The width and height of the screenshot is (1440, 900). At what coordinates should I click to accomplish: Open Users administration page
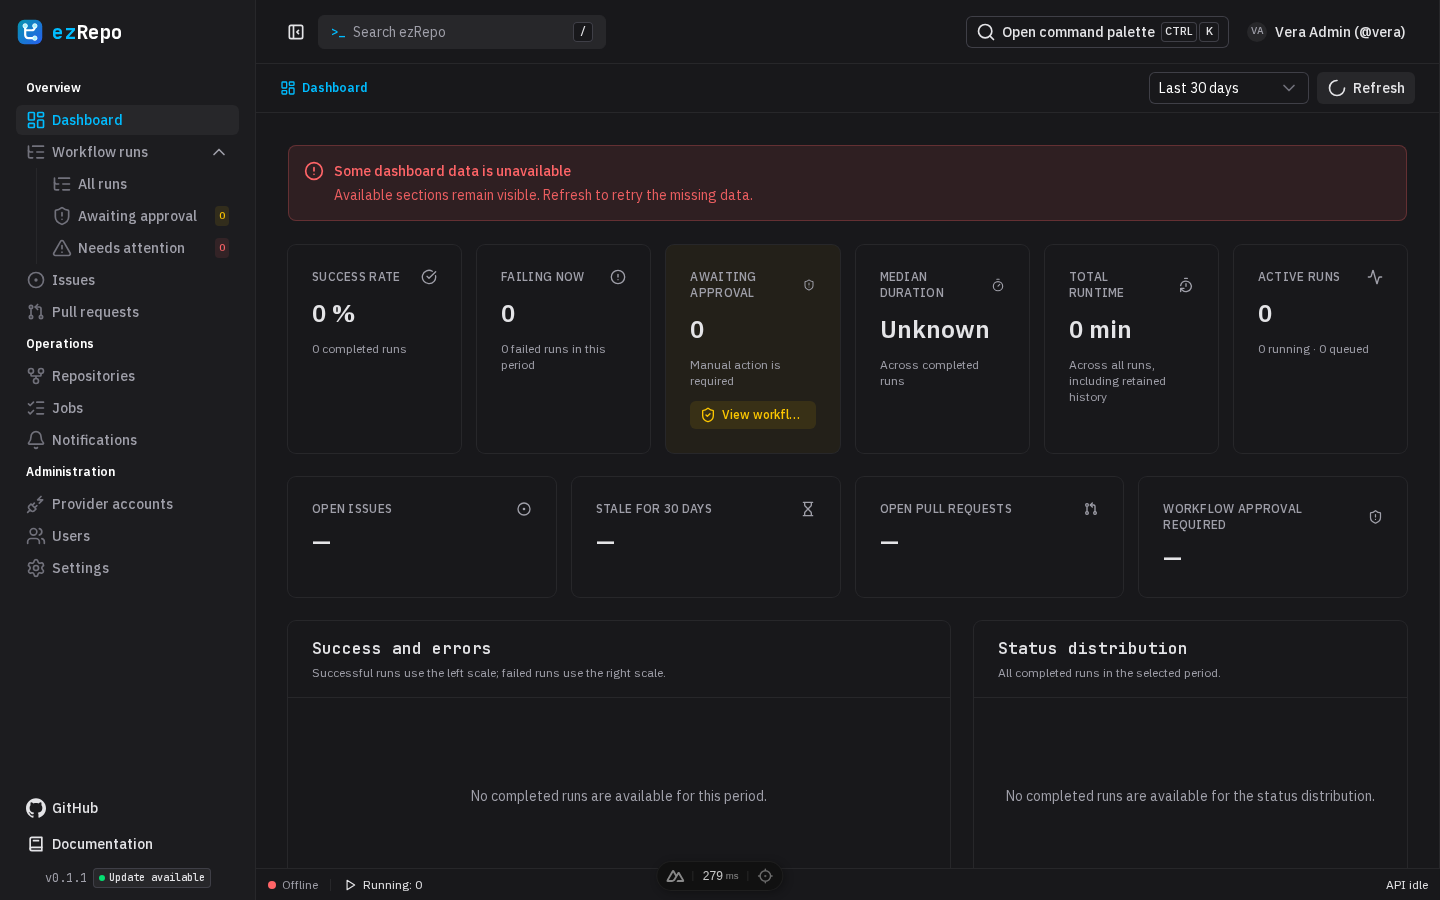(127, 536)
